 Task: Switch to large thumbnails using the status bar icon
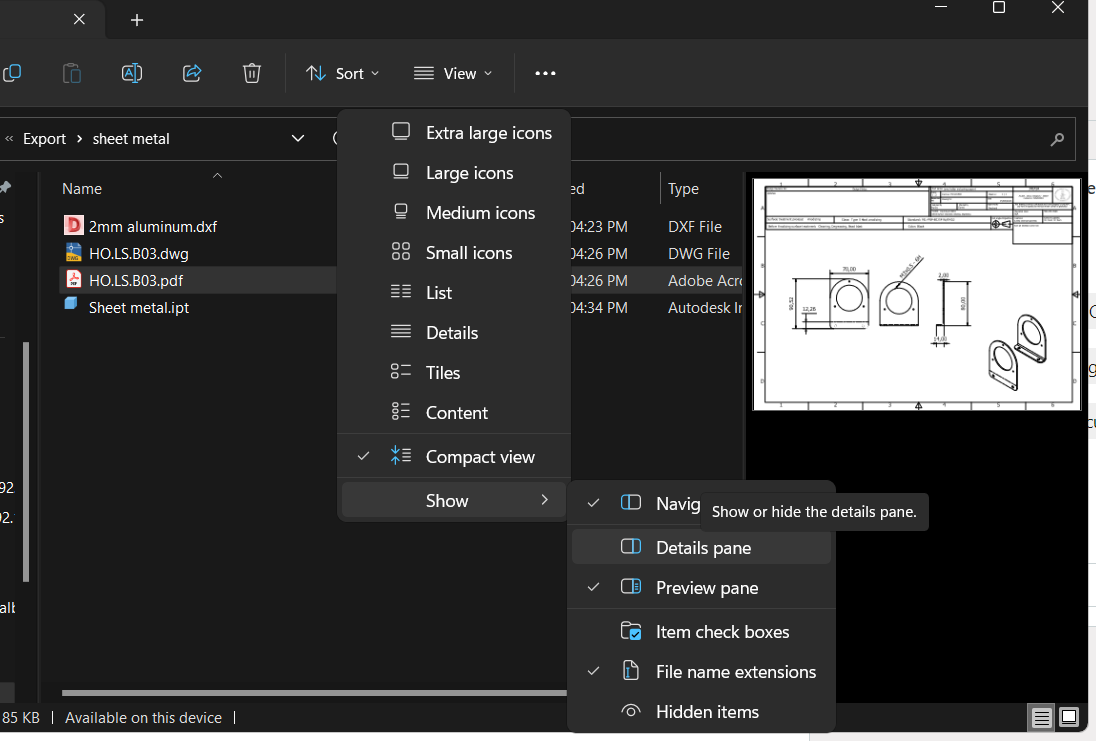tap(1068, 718)
